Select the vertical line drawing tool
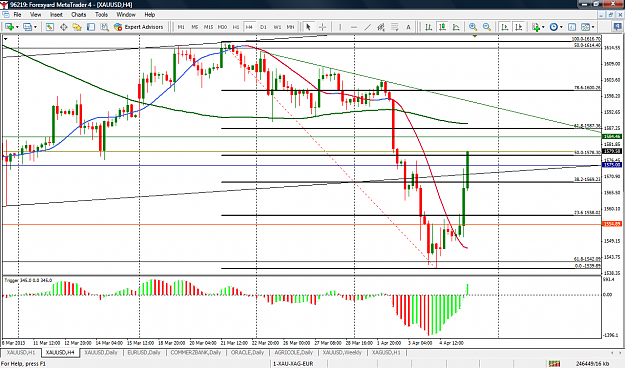Image resolution: width=625 pixels, height=368 pixels. (340, 27)
